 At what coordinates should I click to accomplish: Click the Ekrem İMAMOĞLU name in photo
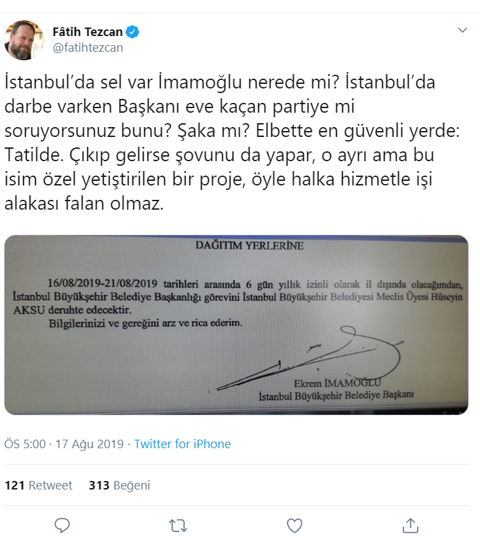point(337,383)
